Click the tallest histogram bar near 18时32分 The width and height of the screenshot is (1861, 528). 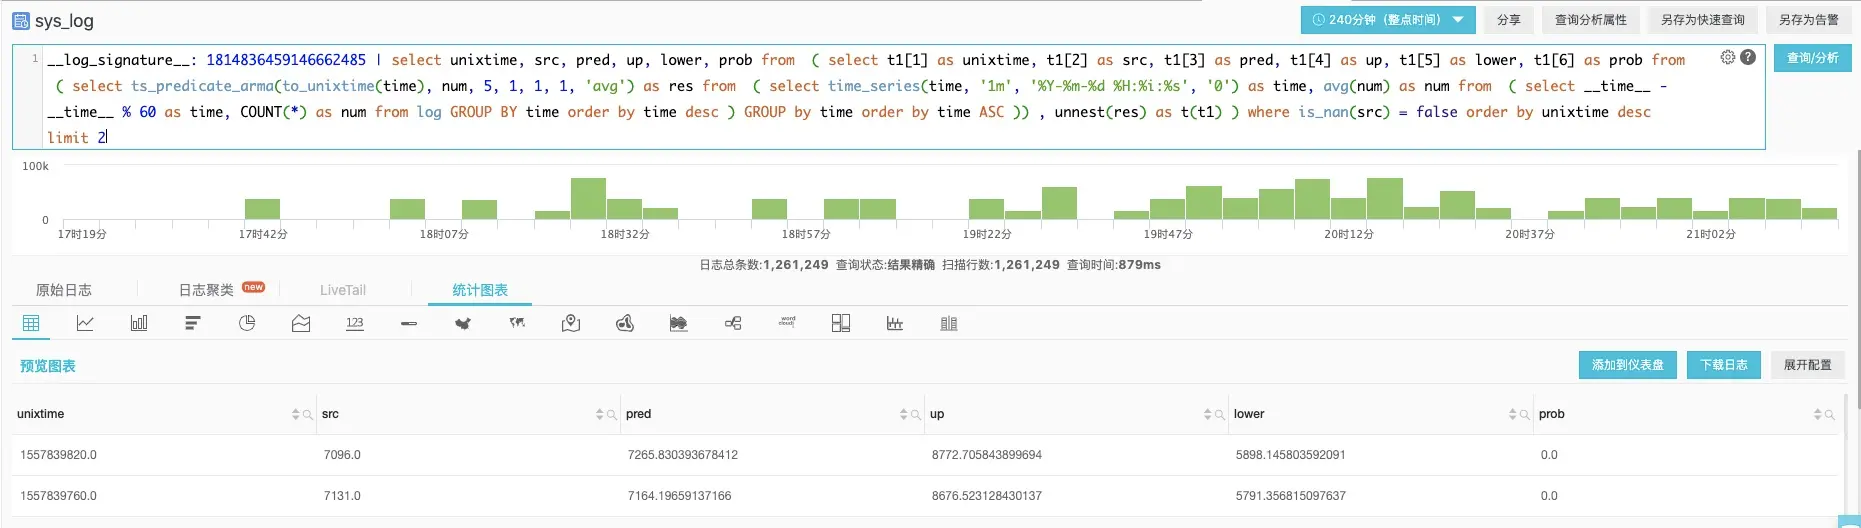pos(588,198)
